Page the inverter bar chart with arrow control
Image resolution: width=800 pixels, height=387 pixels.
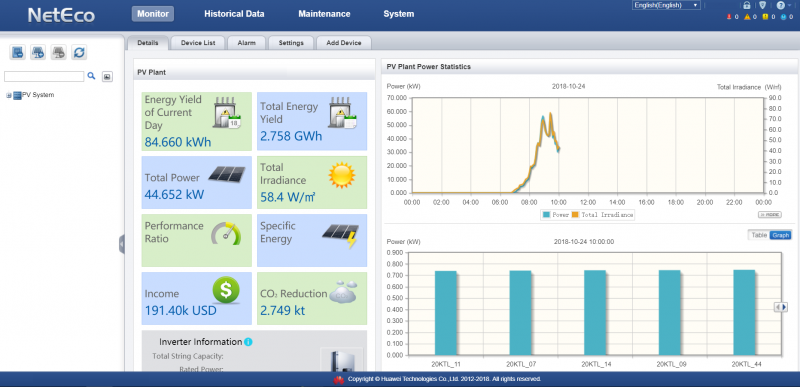tap(781, 307)
